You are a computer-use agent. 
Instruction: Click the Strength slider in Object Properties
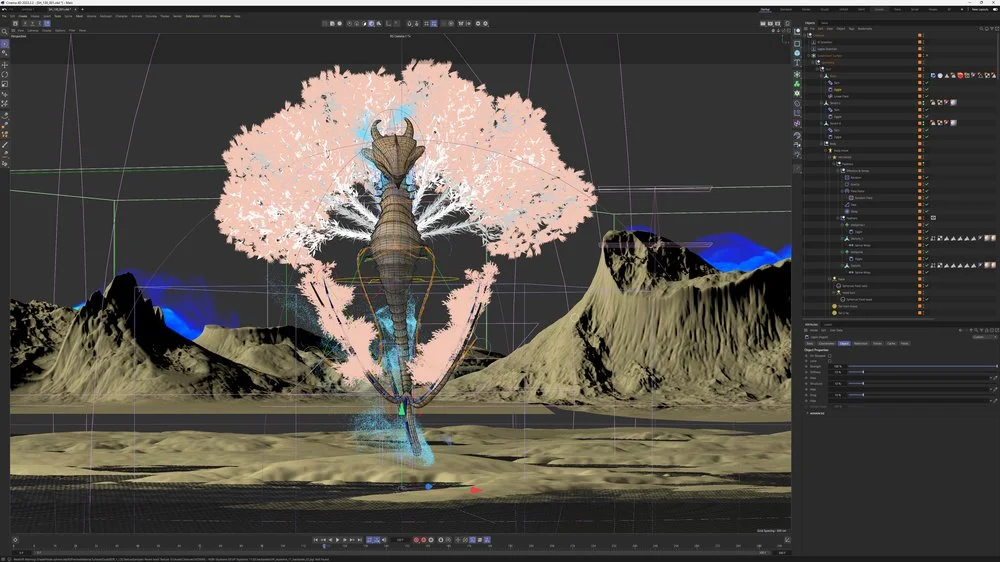coord(920,368)
